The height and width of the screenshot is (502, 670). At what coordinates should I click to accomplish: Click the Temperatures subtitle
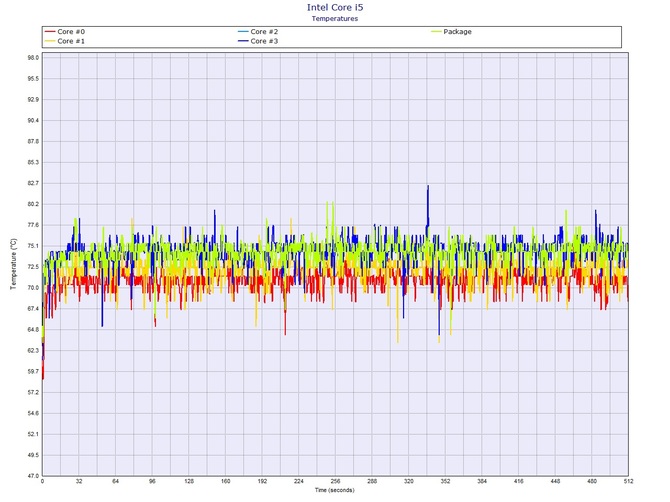point(335,18)
